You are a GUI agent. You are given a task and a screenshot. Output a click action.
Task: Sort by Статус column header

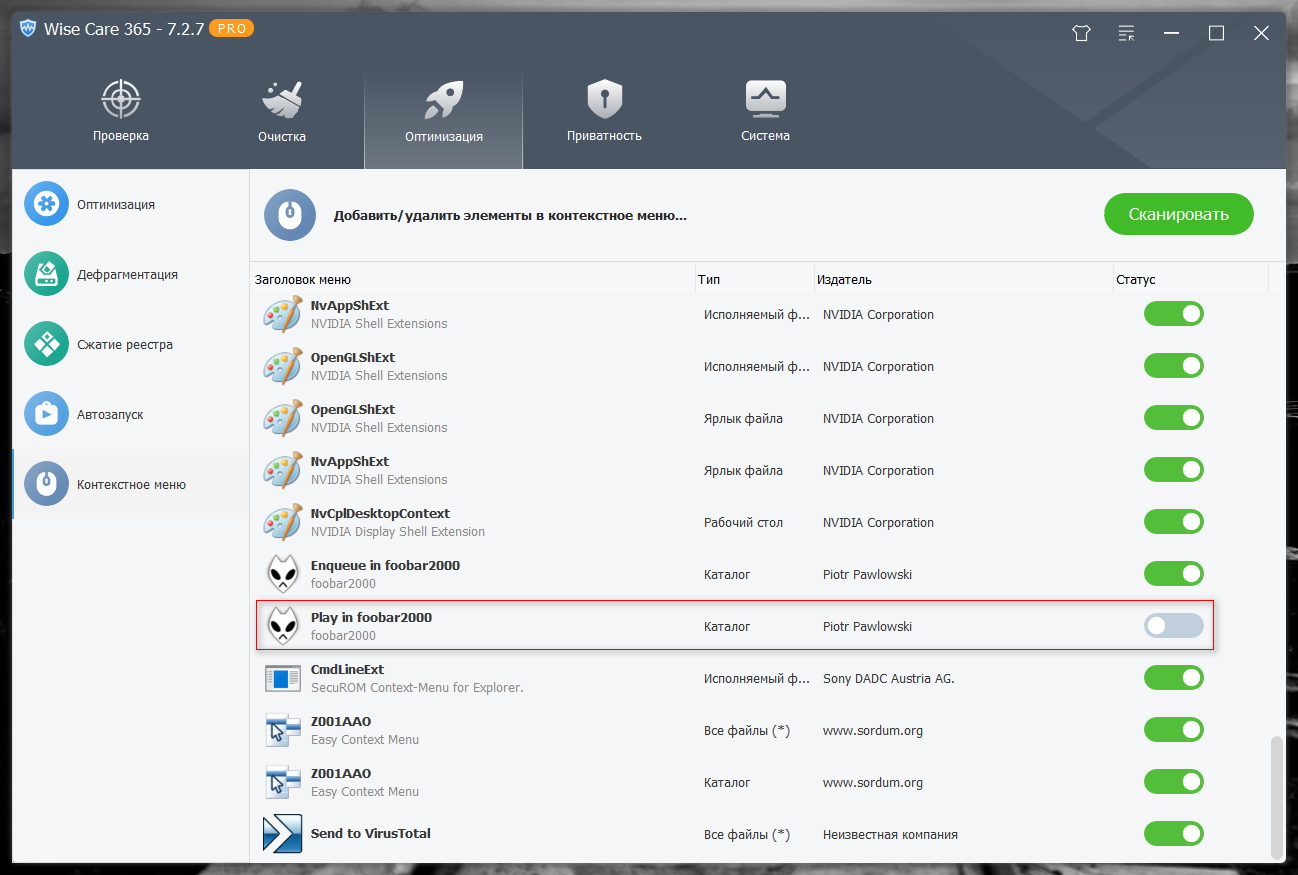[1191, 280]
